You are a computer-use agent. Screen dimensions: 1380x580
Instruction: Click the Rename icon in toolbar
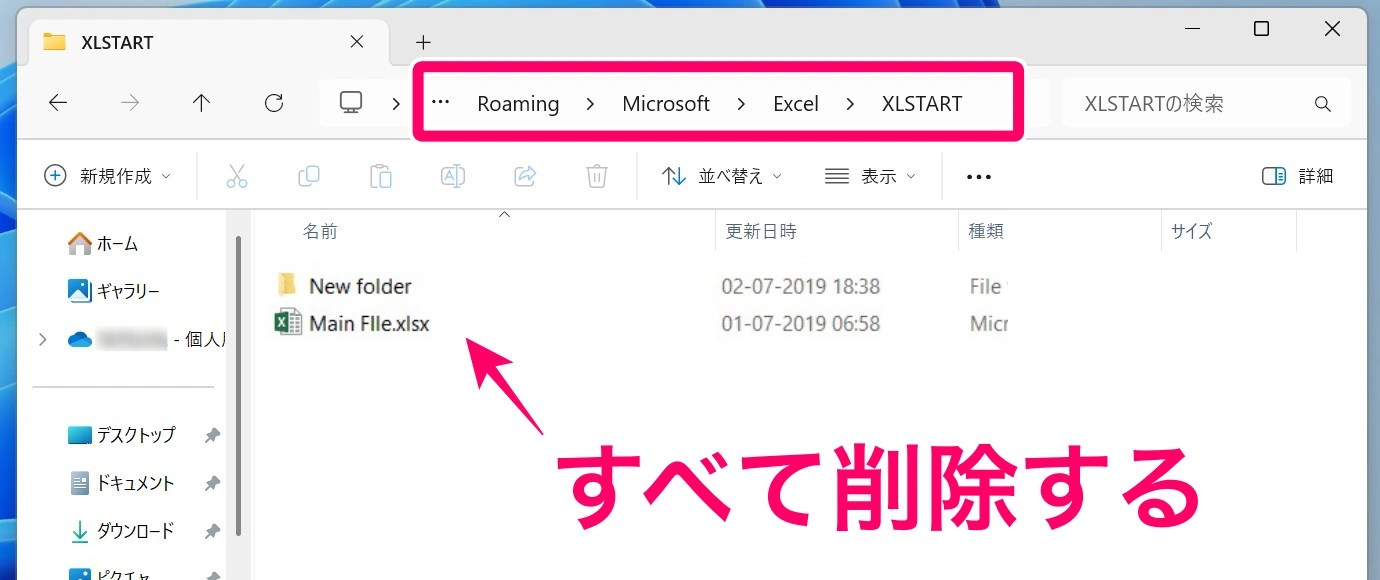click(x=453, y=176)
